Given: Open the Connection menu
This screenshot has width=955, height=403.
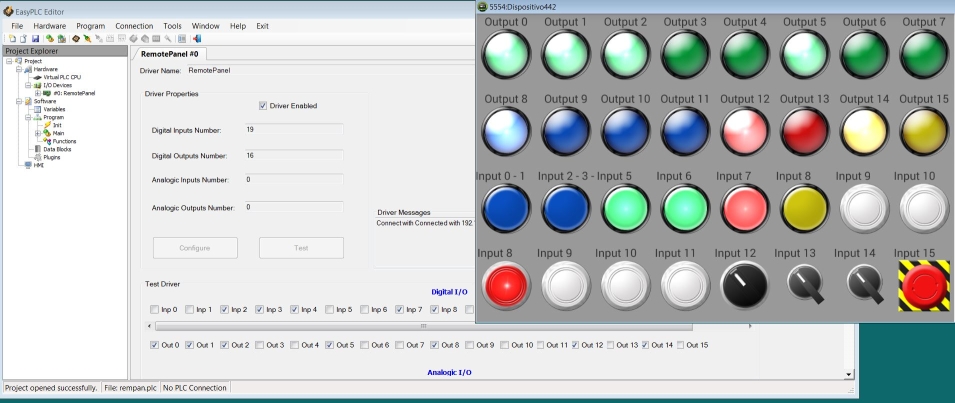Looking at the screenshot, I should pyautogui.click(x=134, y=25).
